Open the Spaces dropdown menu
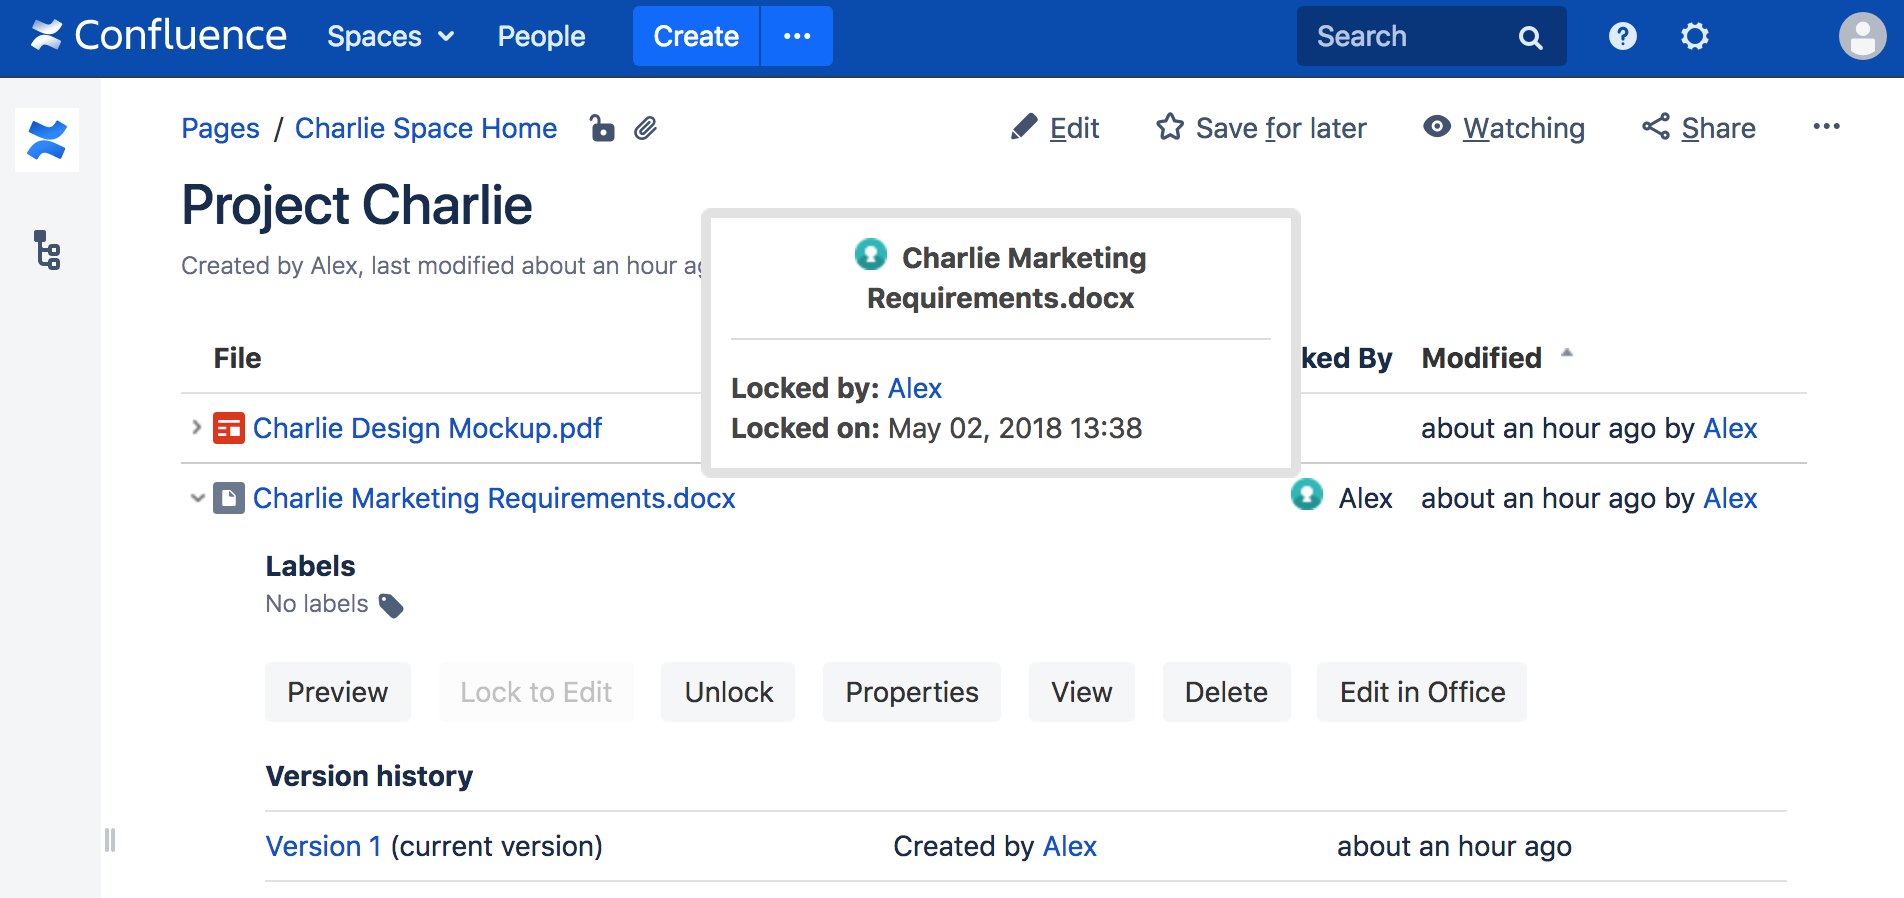1904x898 pixels. (x=391, y=37)
